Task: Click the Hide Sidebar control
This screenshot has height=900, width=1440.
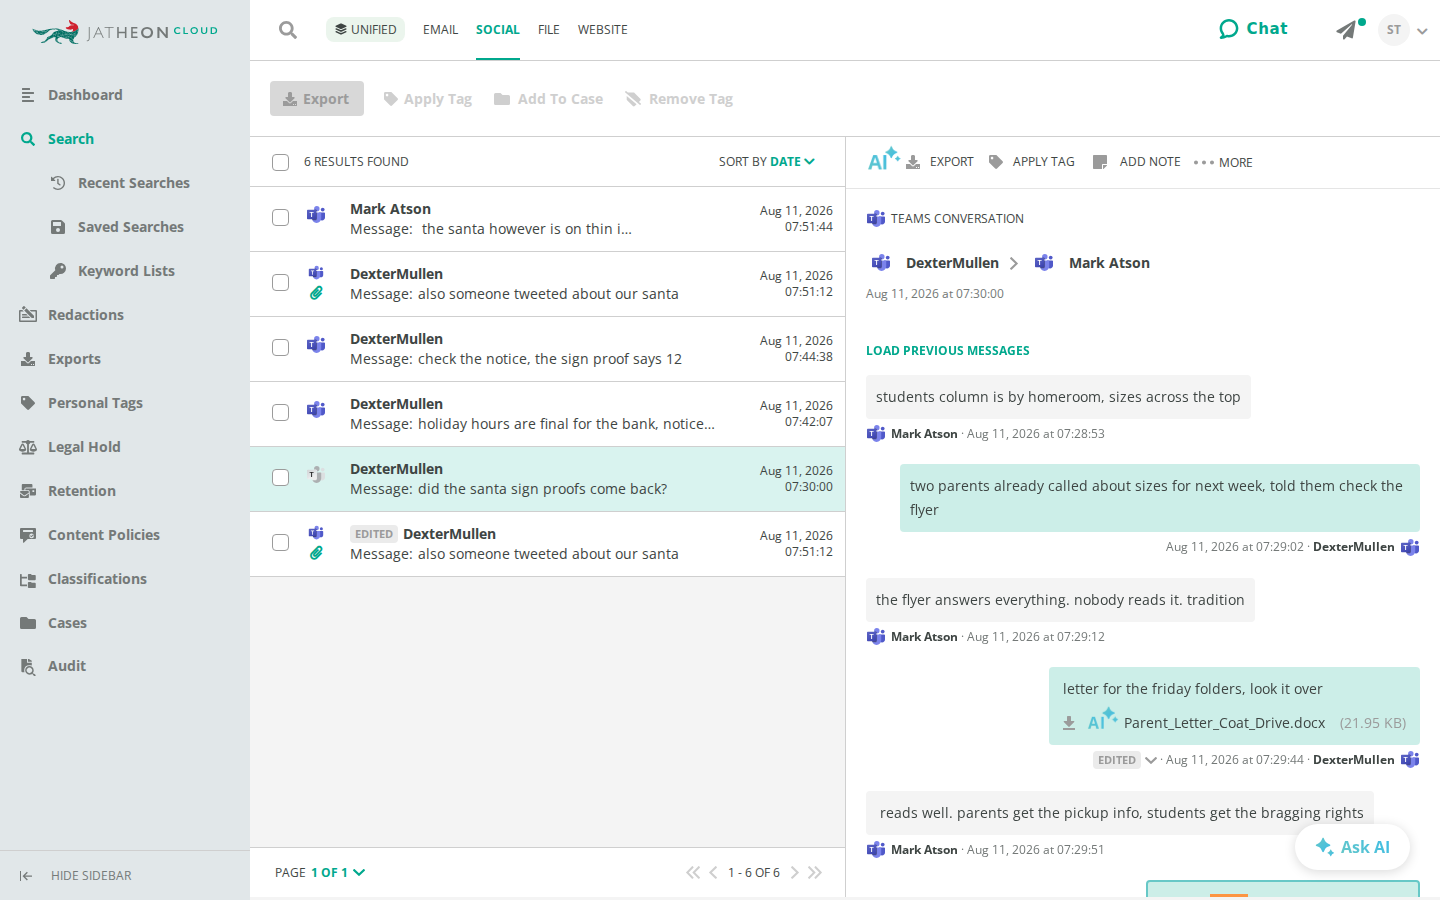Action: tap(76, 876)
